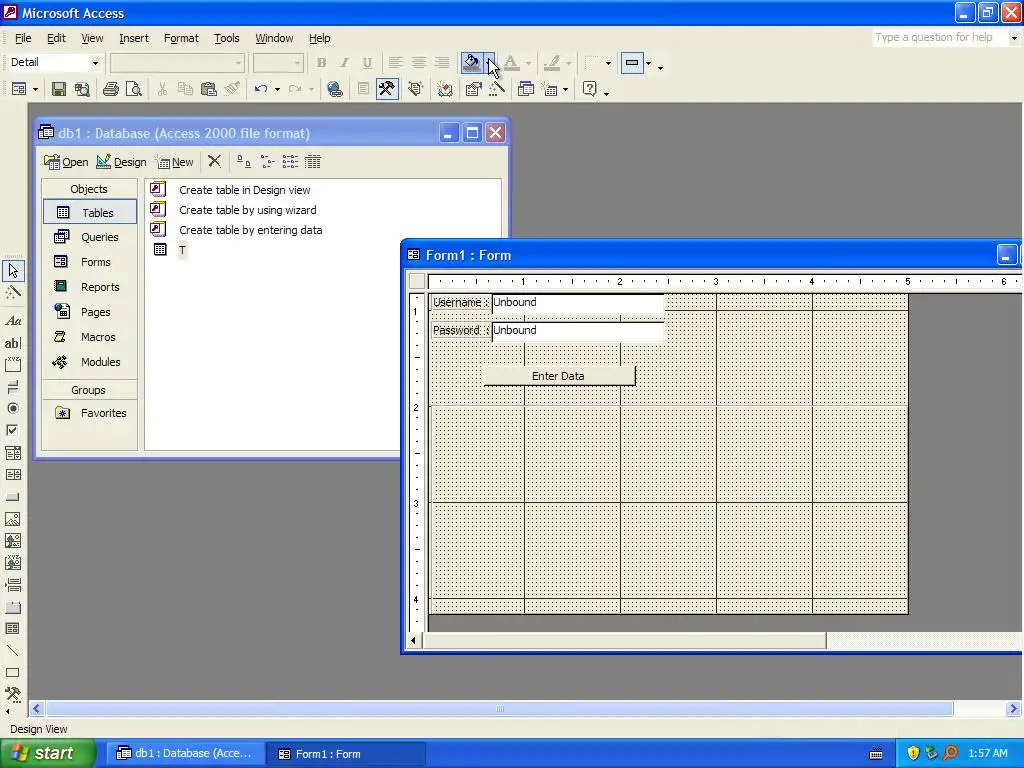The height and width of the screenshot is (768, 1024).
Task: Click the Save icon in the toolbar
Action: pyautogui.click(x=59, y=89)
